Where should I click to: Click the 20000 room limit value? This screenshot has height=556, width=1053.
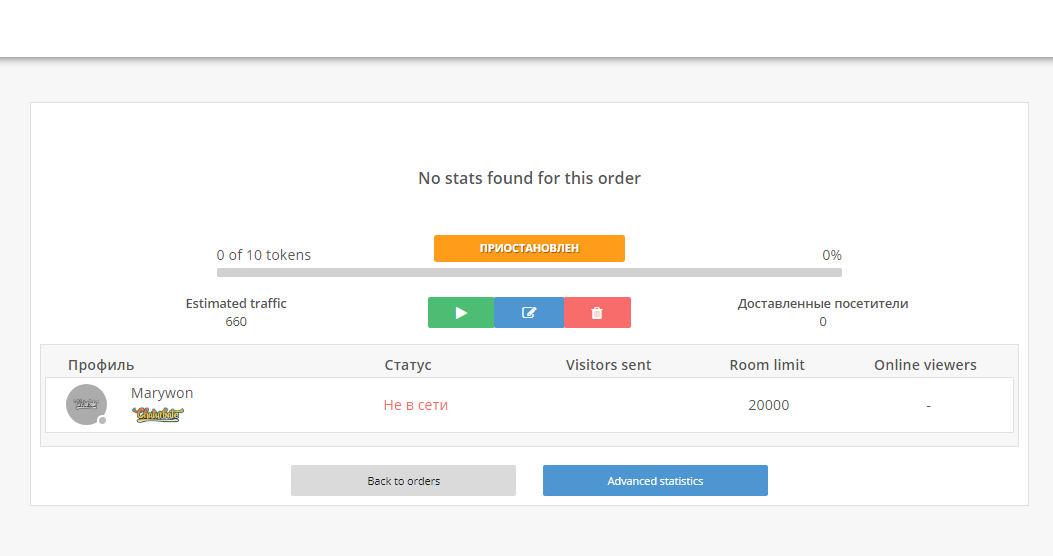click(768, 405)
